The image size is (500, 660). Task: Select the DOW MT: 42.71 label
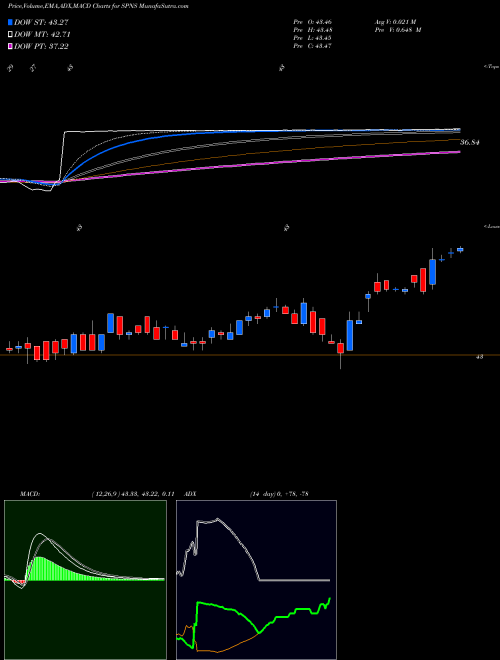[x=42, y=35]
